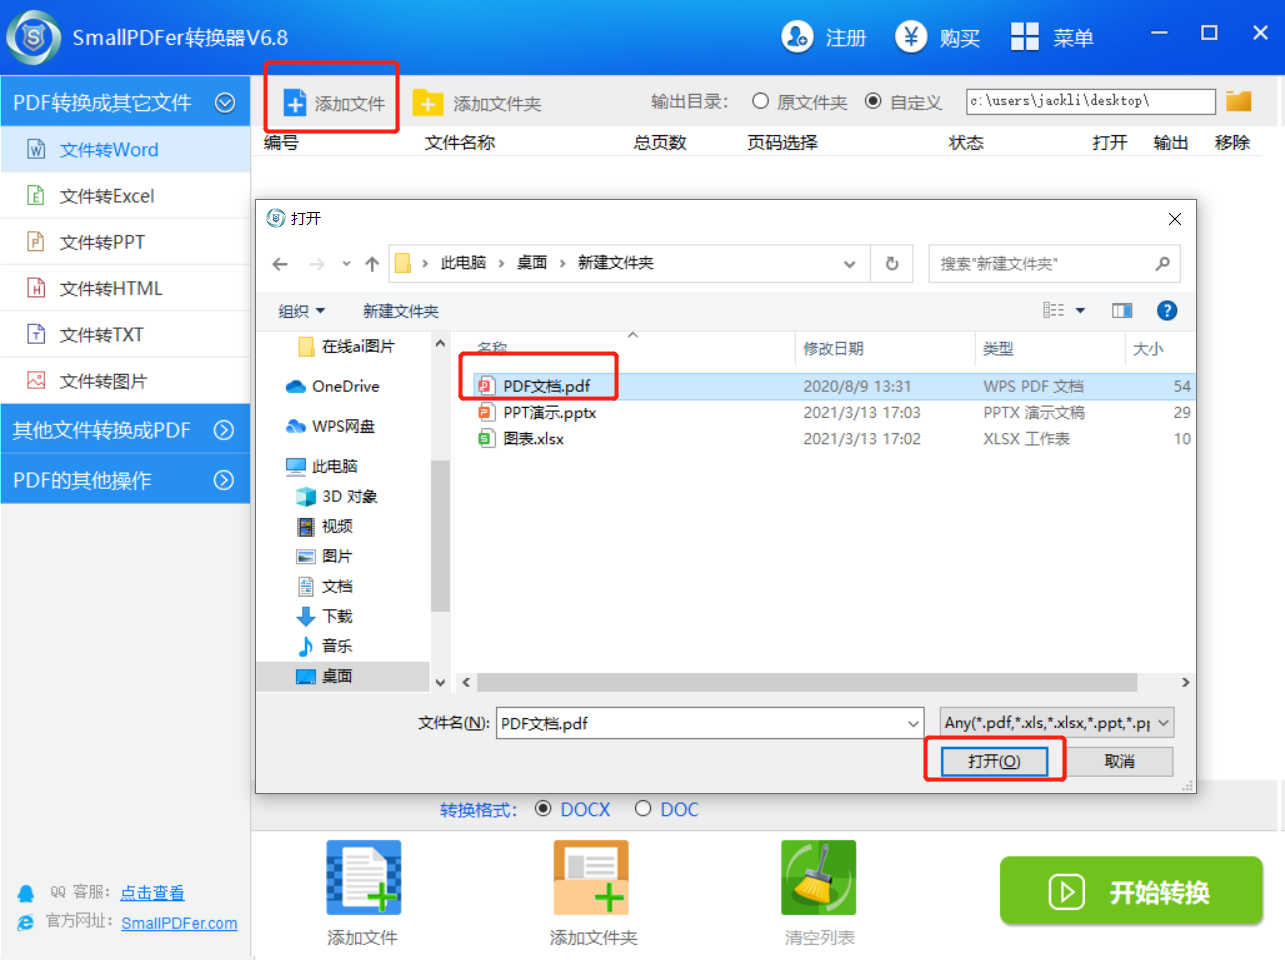Click the 购买 purchase yen icon

coord(911,37)
